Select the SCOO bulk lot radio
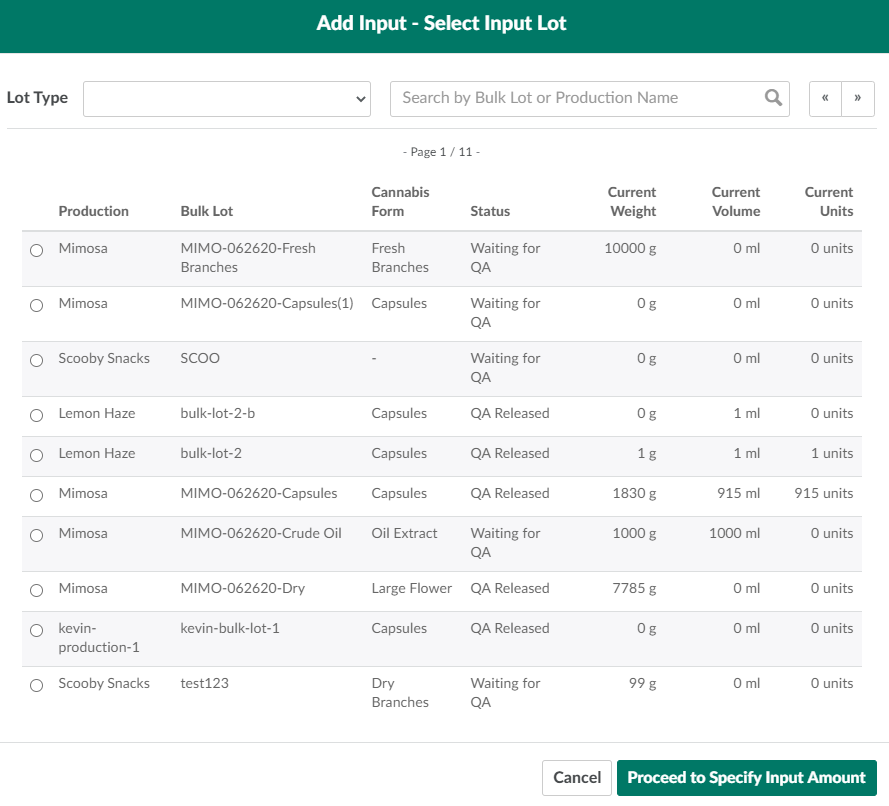 (x=37, y=361)
